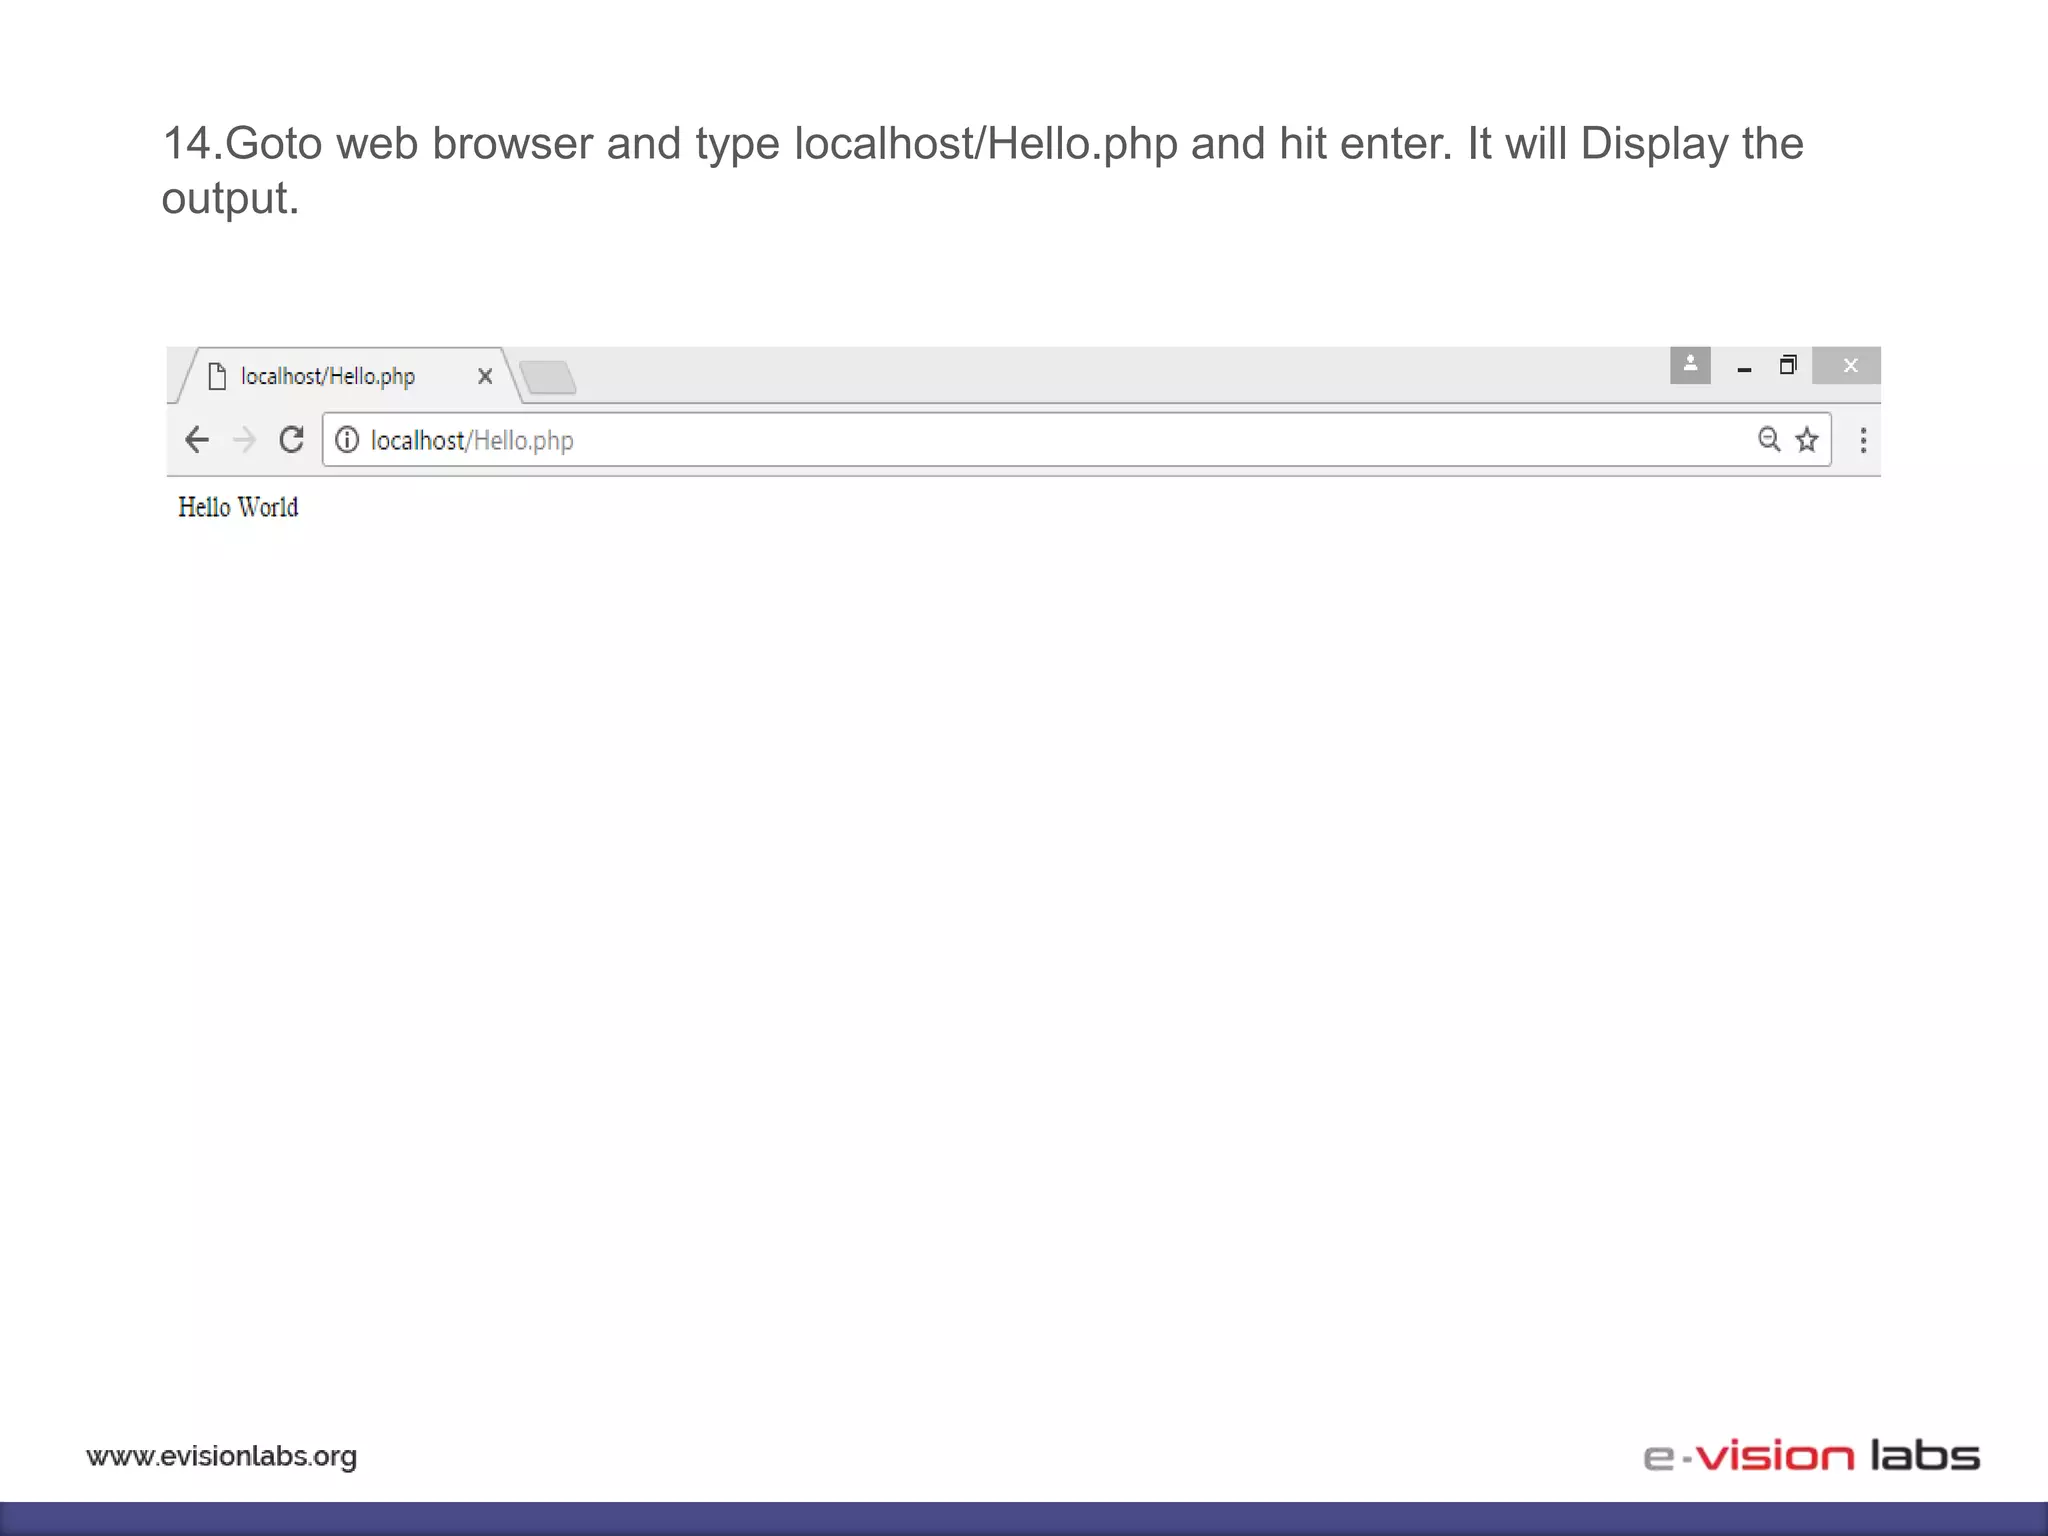This screenshot has height=1536, width=2048.
Task: Bookmark this page with the star icon
Action: tap(1807, 439)
